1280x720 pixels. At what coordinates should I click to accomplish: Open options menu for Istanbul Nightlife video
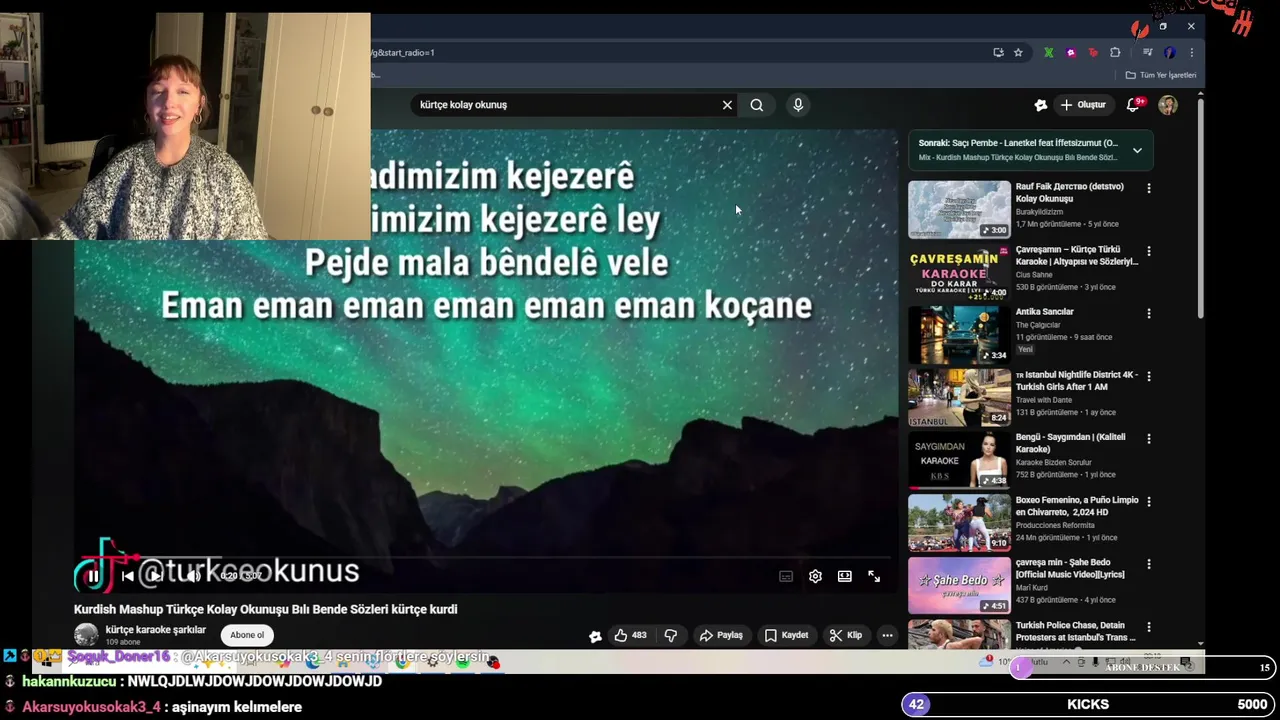[1148, 376]
